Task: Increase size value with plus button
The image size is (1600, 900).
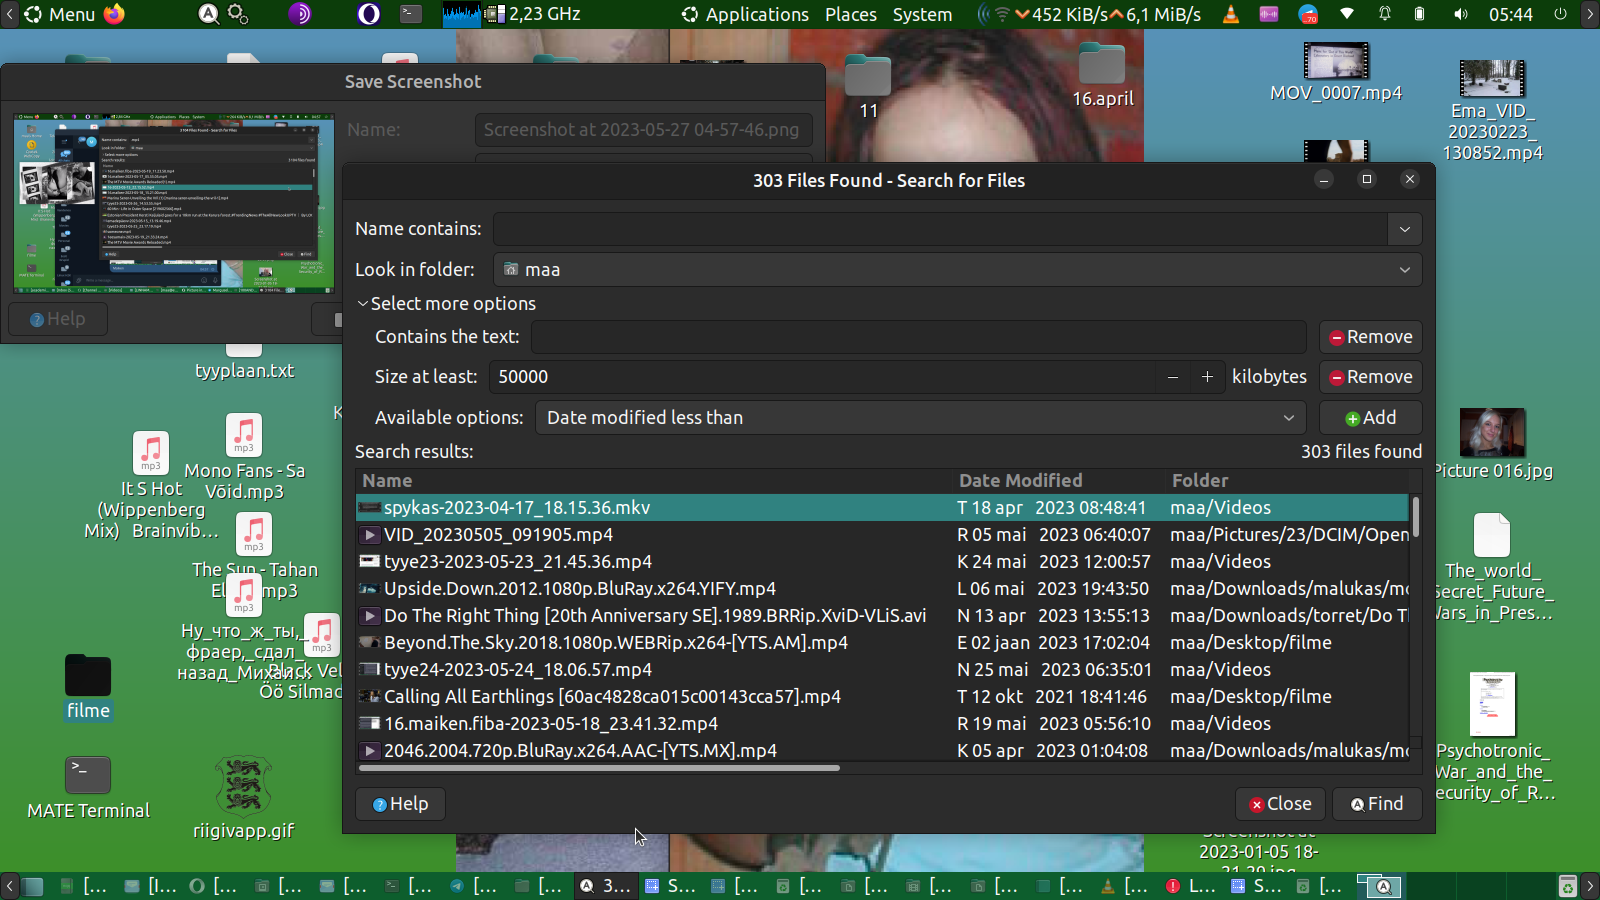Action: click(x=1207, y=377)
